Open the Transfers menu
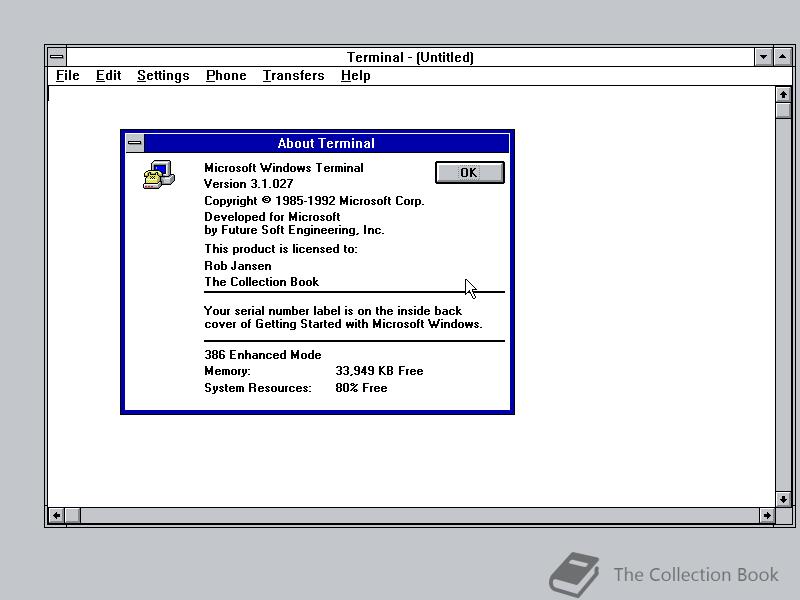The width and height of the screenshot is (800, 600). tap(293, 76)
